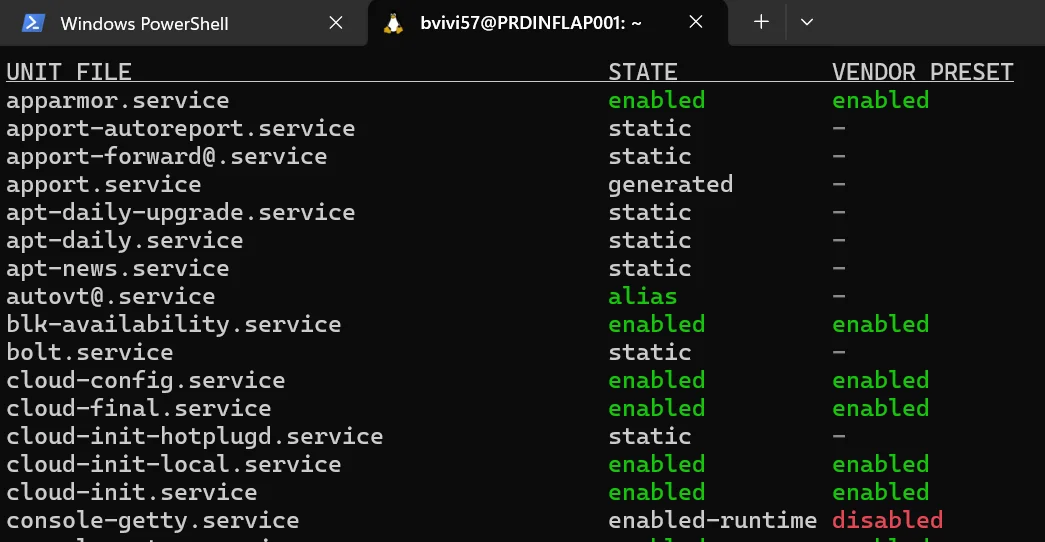Click cloud-config.service unit name
Image resolution: width=1045 pixels, height=542 pixels.
point(146,381)
